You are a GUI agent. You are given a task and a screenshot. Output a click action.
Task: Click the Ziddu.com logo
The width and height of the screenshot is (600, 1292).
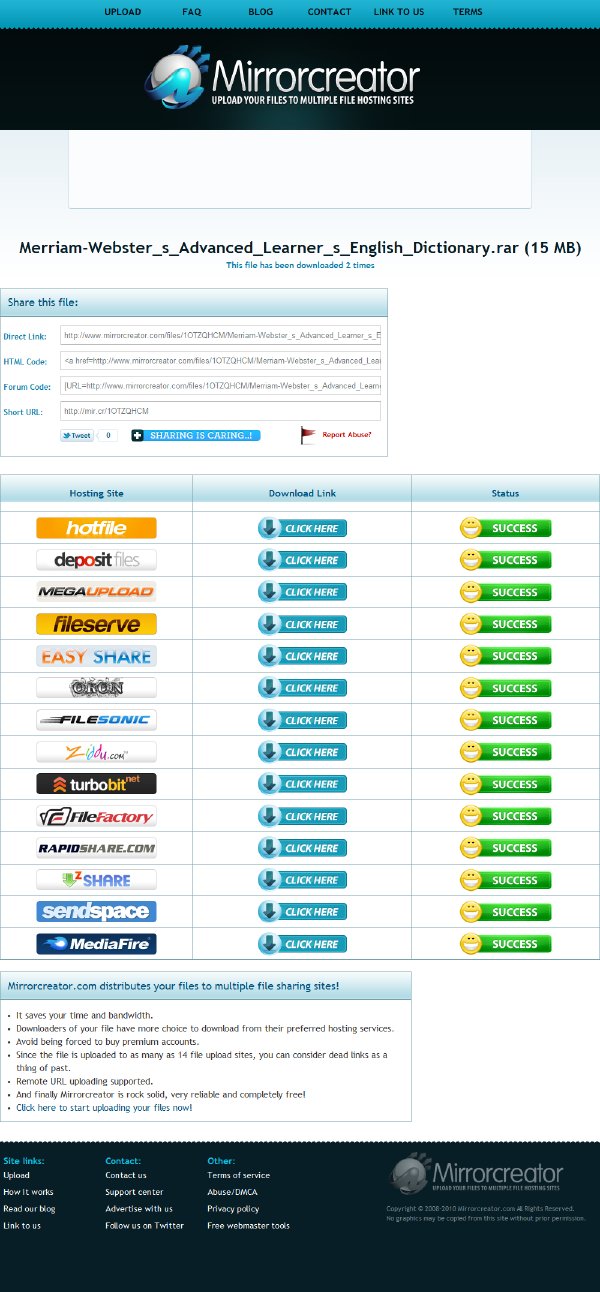[96, 752]
